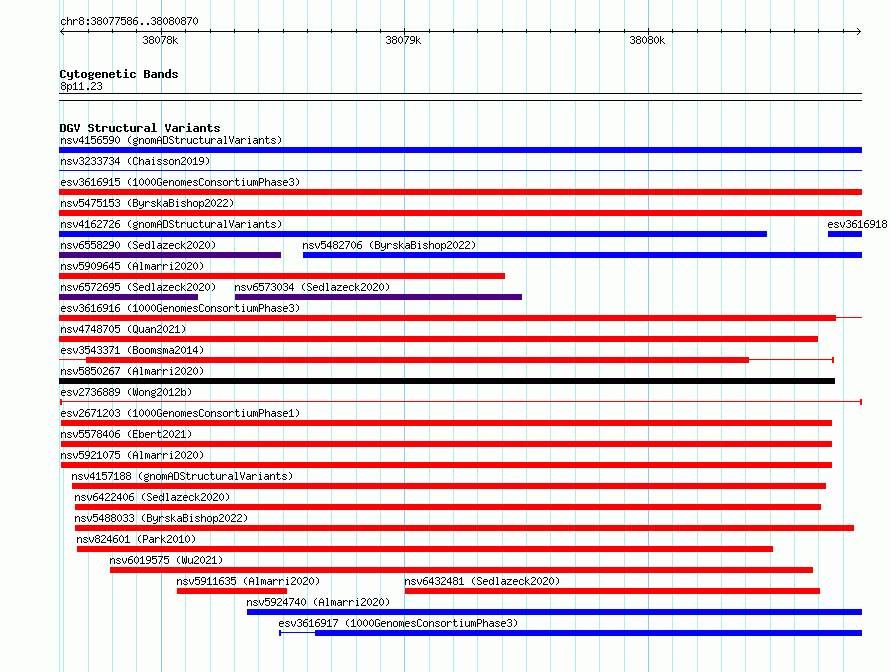Image resolution: width=890 pixels, height=672 pixels.
Task: Select the purple bar under nsv6558290
Action: (170, 255)
